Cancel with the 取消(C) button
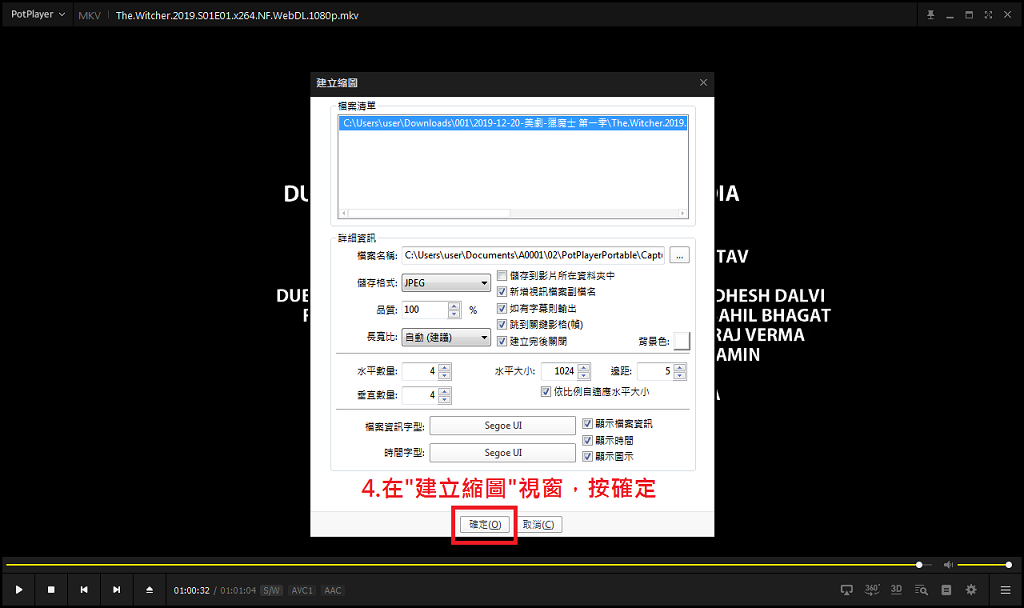This screenshot has width=1024, height=608. click(x=538, y=524)
